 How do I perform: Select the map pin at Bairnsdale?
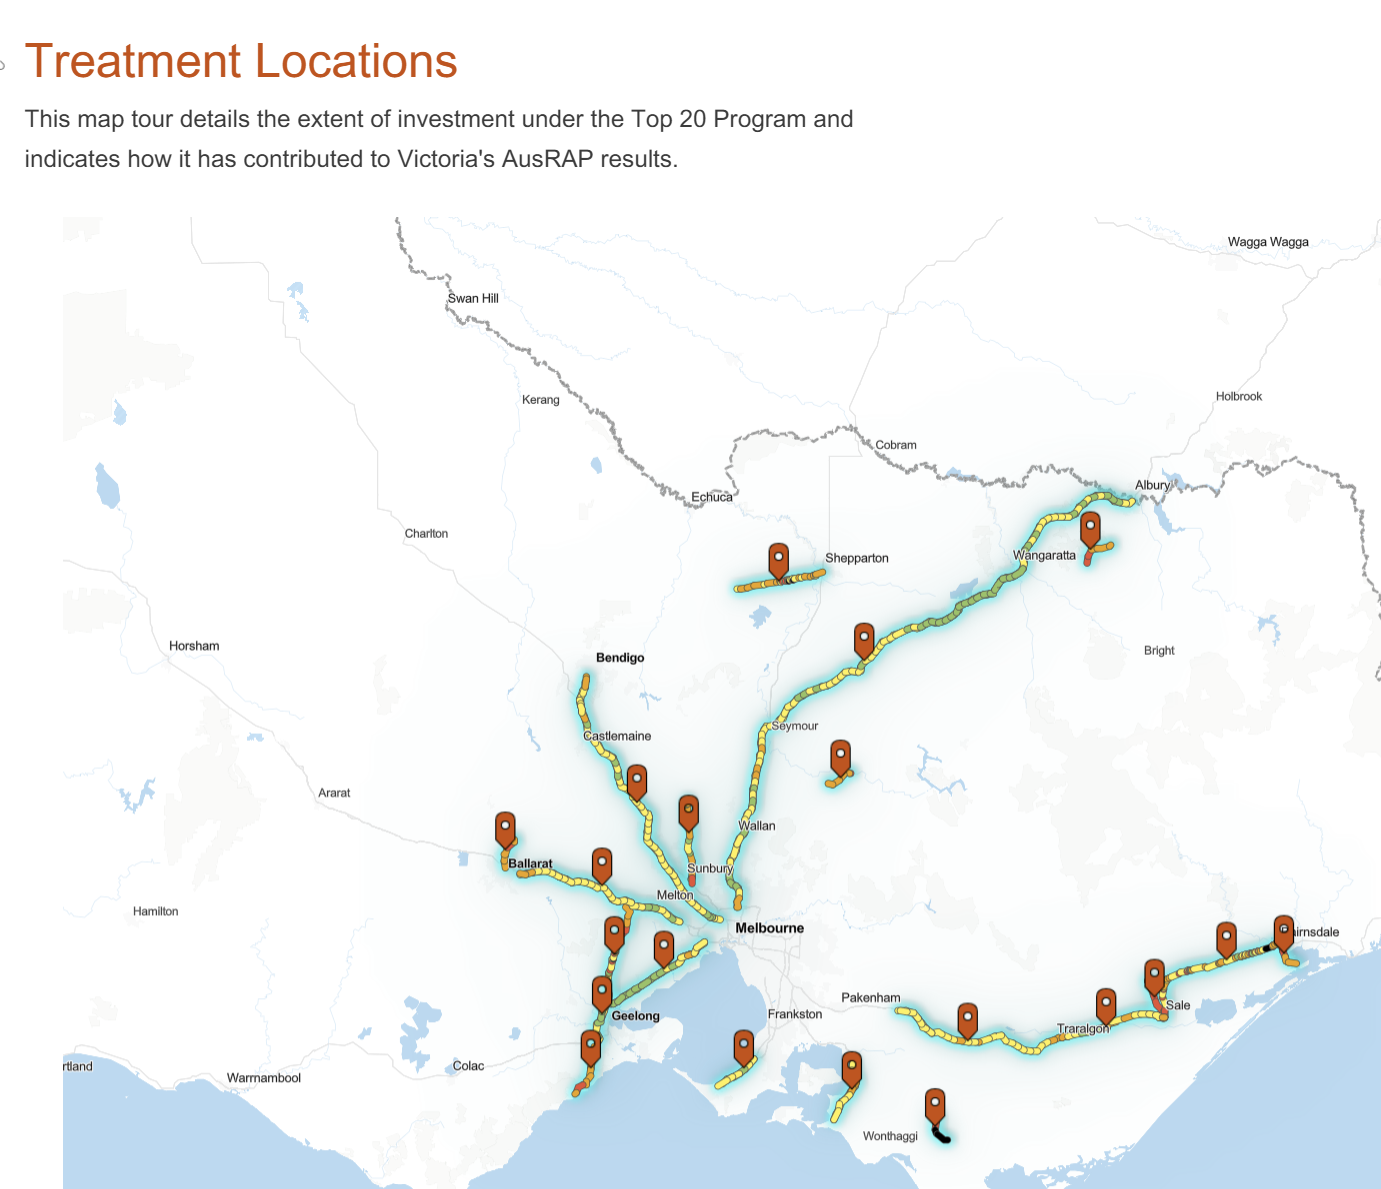(x=1283, y=931)
